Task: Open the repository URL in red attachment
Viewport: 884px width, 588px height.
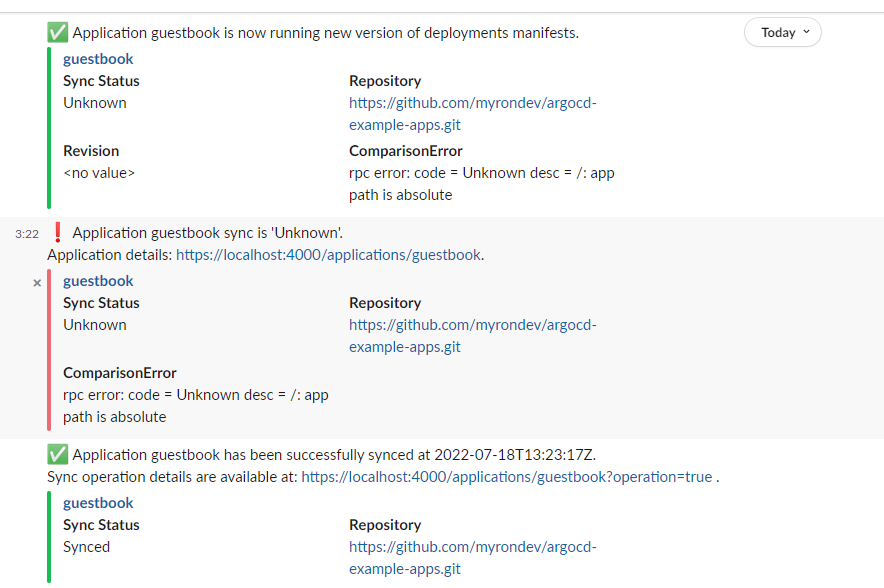Action: [x=472, y=336]
